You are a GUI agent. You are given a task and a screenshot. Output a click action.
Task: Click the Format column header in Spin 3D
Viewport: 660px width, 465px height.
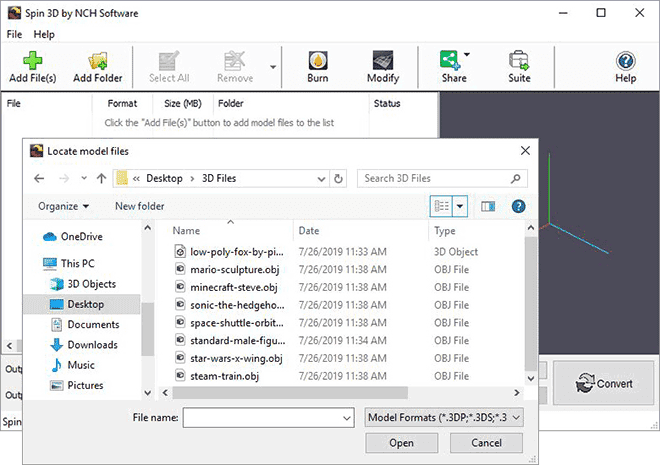pyautogui.click(x=122, y=104)
